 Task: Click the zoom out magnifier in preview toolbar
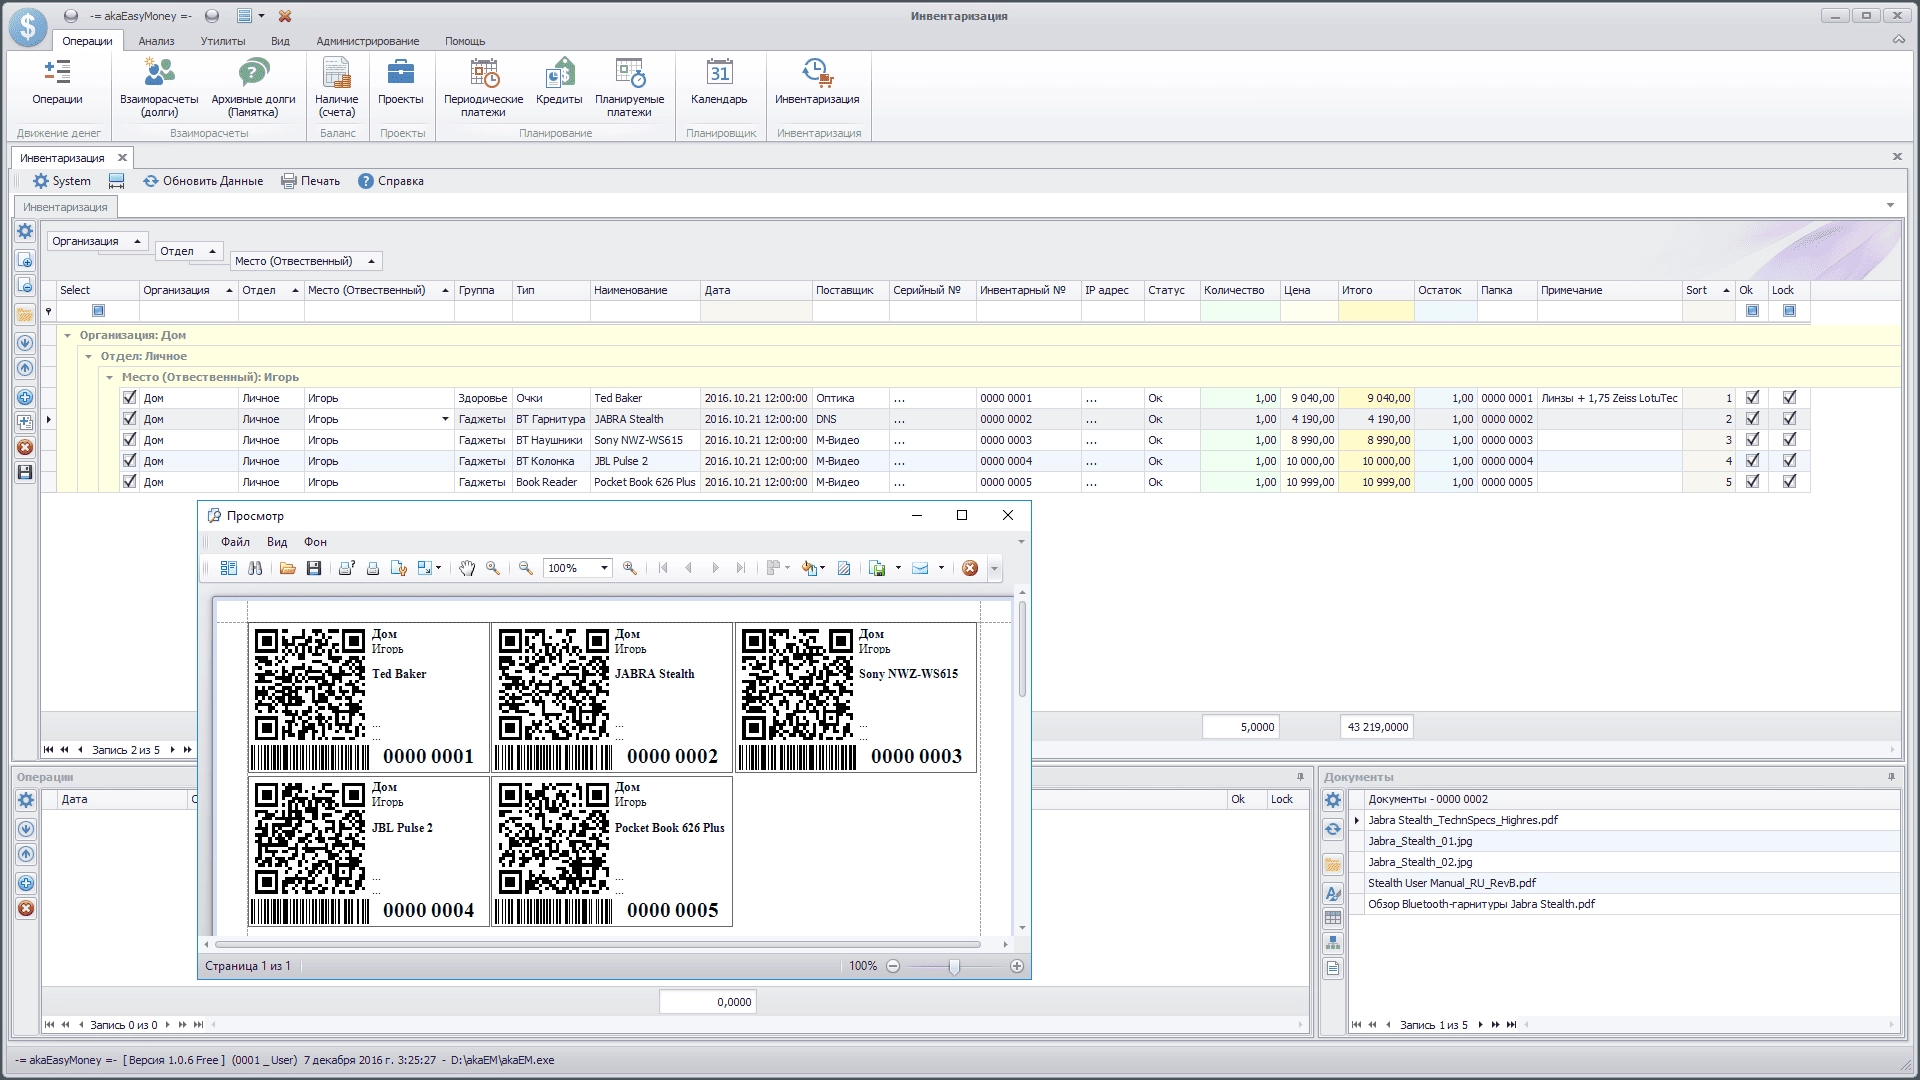coord(526,568)
